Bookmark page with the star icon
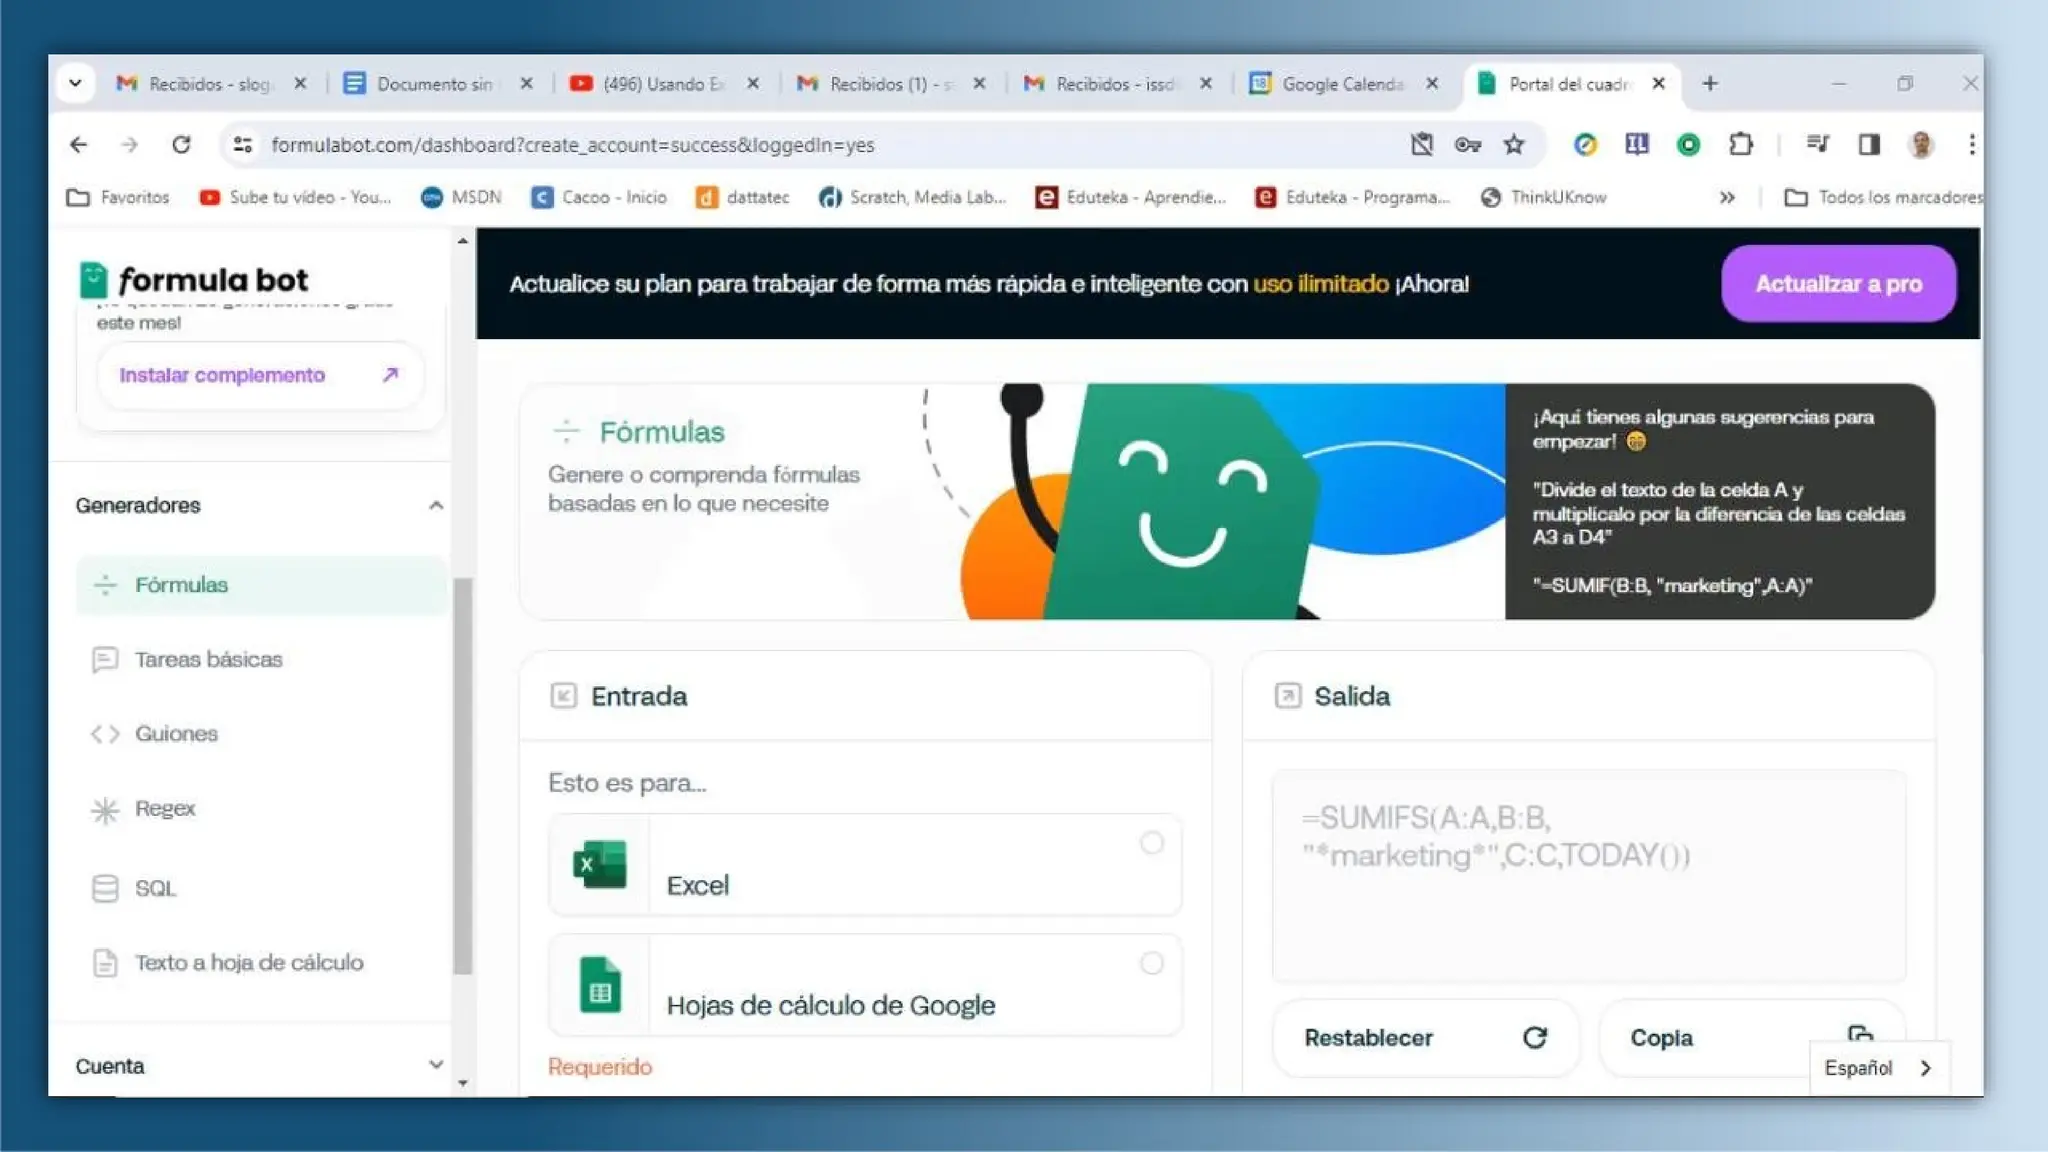This screenshot has width=2048, height=1152. (x=1514, y=145)
